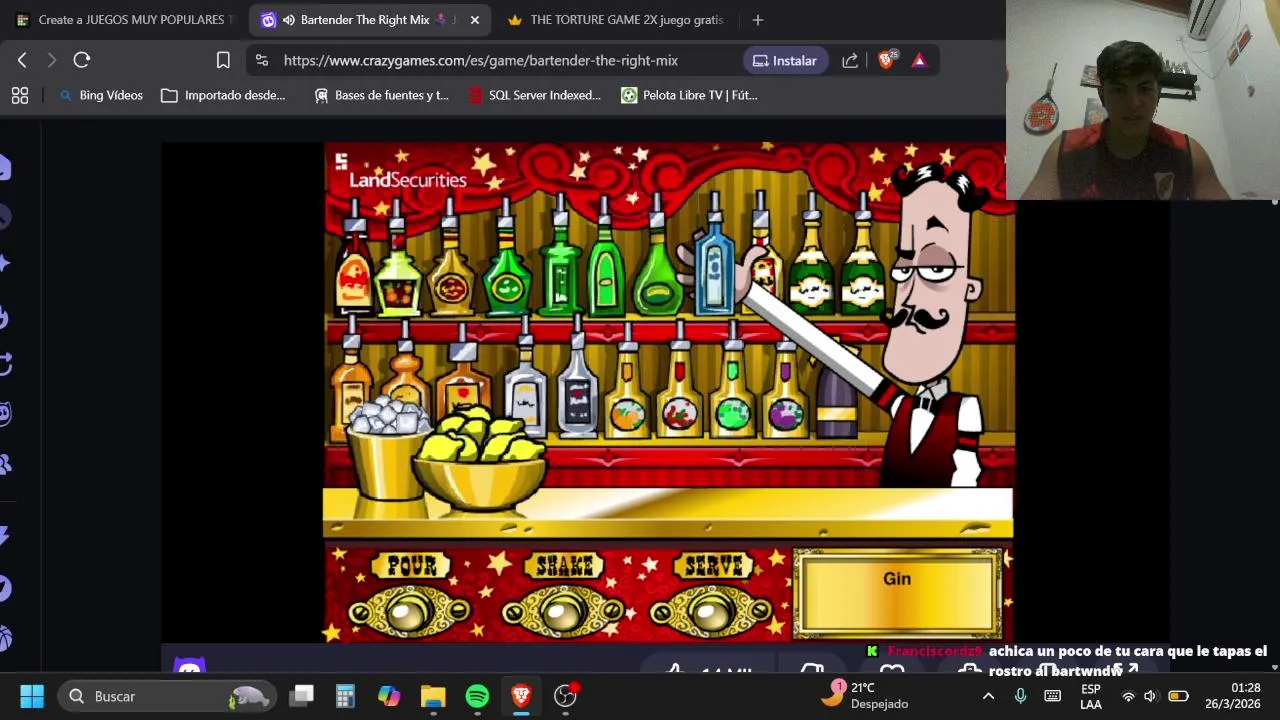1280x720 pixels.
Task: Open the Brave Shields panel
Action: coord(886,60)
